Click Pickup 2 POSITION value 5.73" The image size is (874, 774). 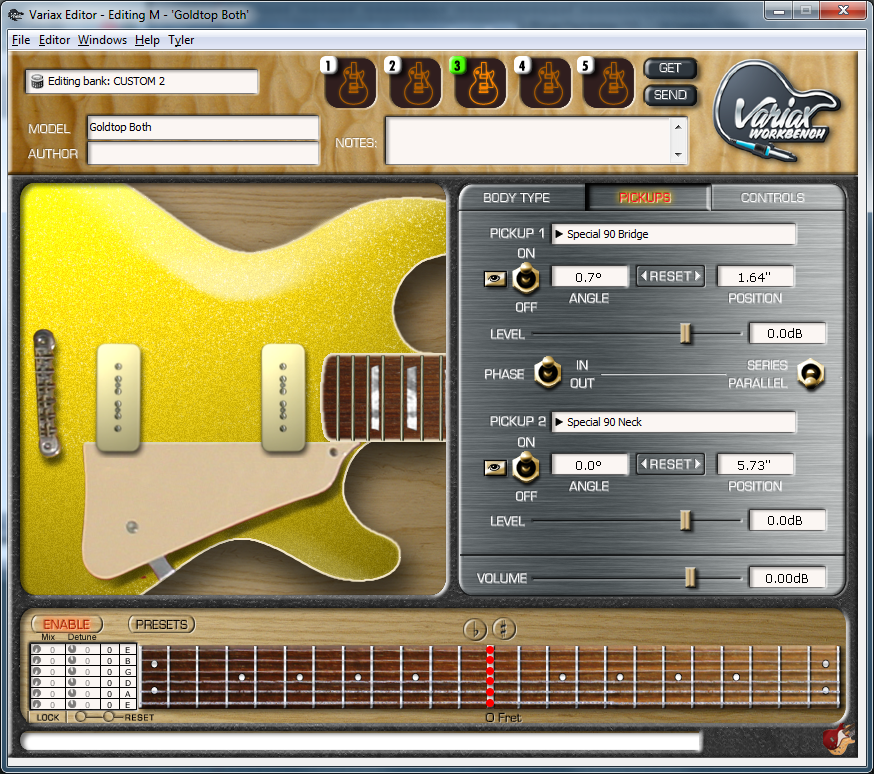point(755,465)
